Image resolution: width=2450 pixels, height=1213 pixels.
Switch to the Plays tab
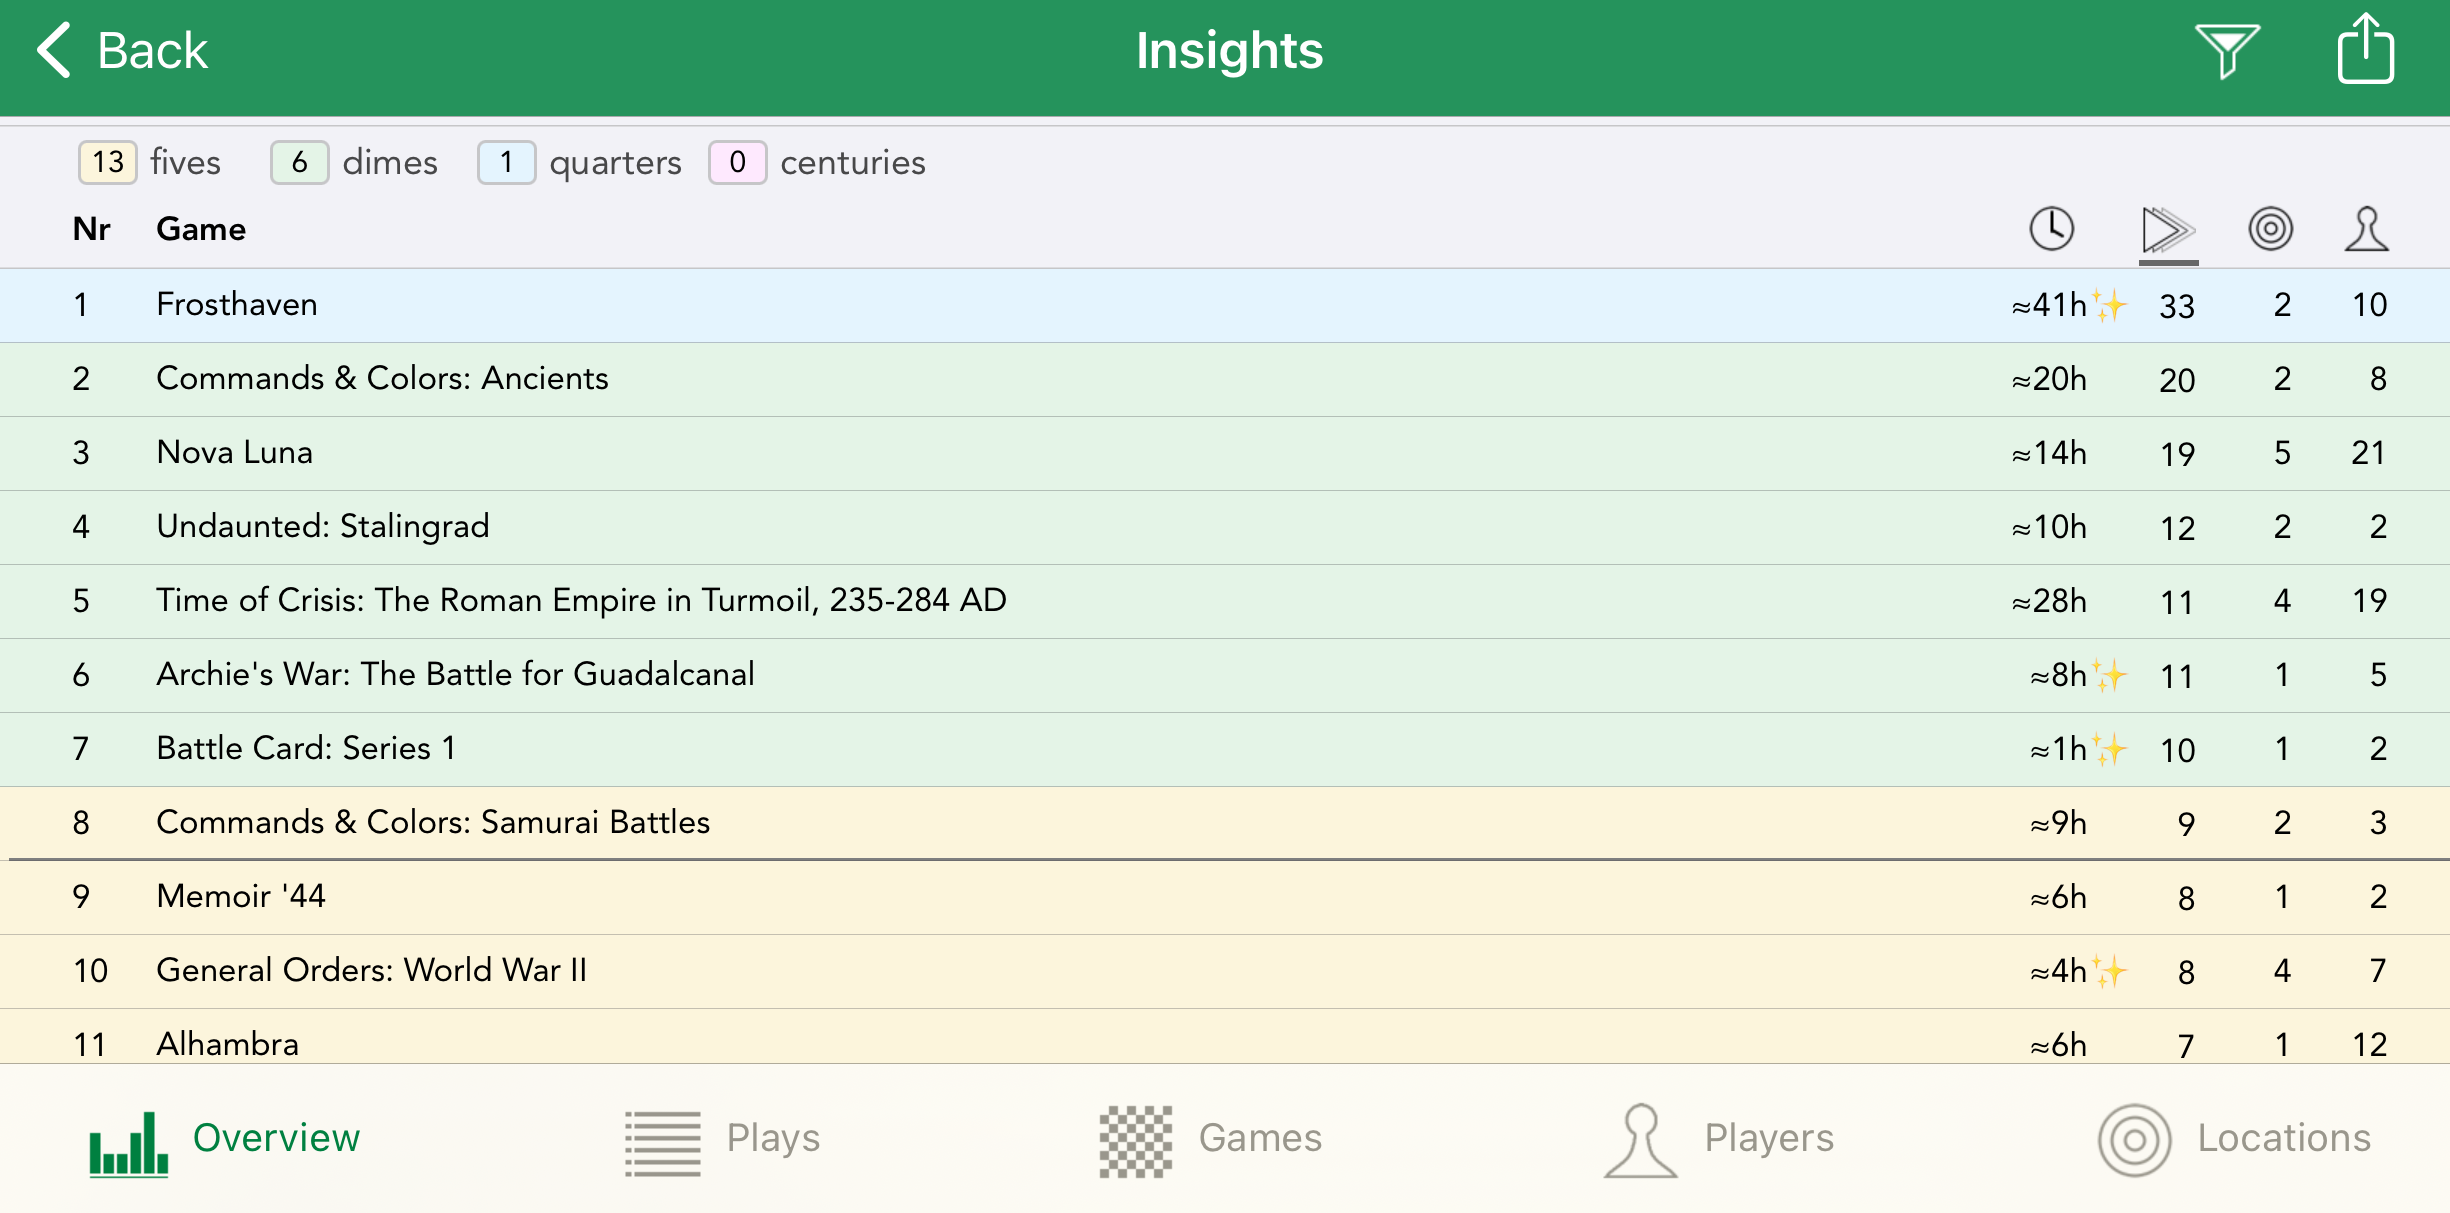[722, 1139]
